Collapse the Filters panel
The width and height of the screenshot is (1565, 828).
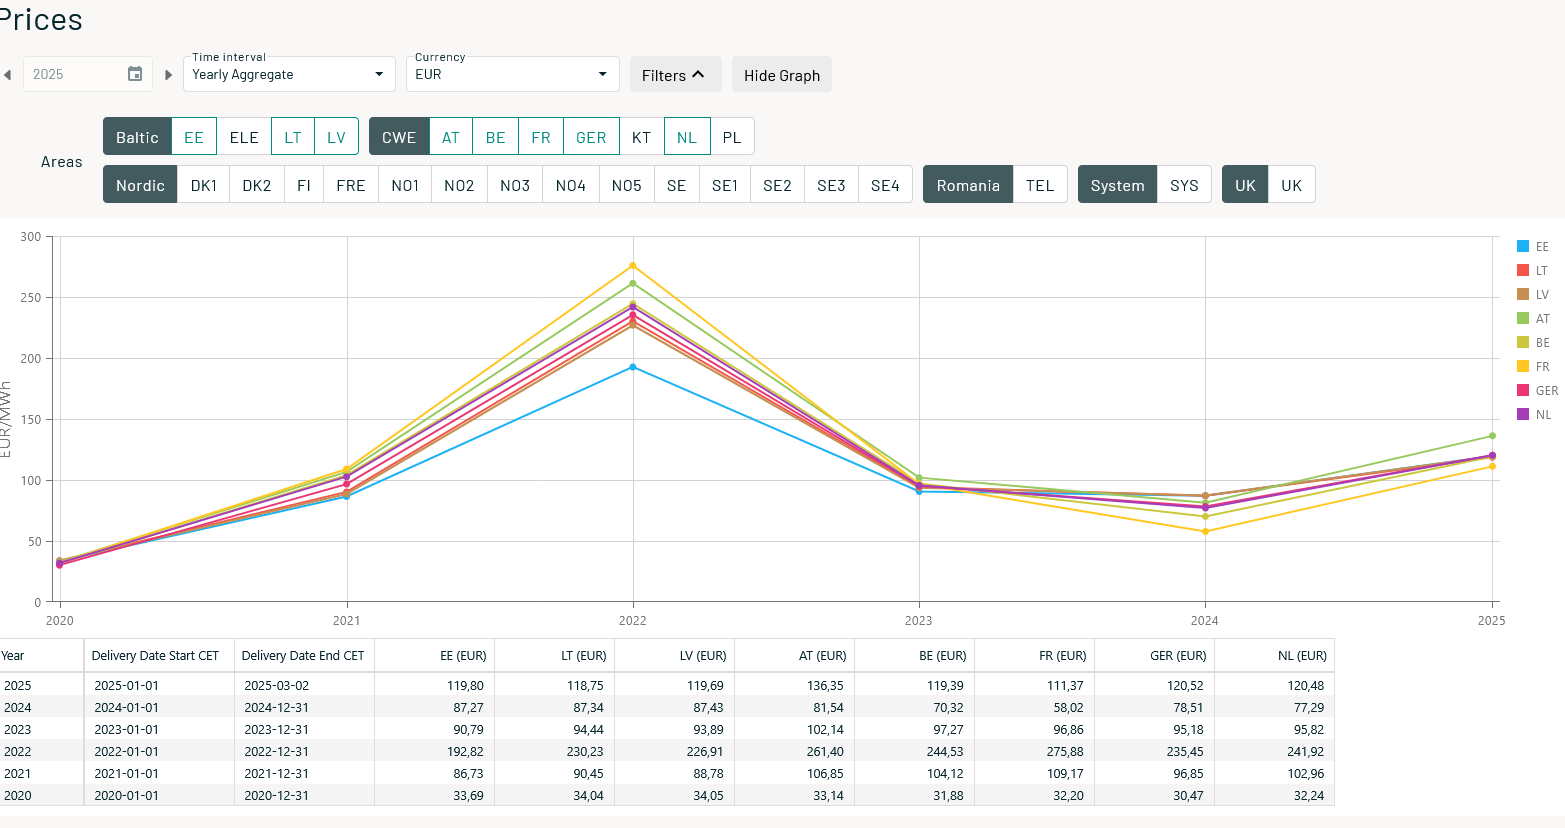tap(675, 75)
